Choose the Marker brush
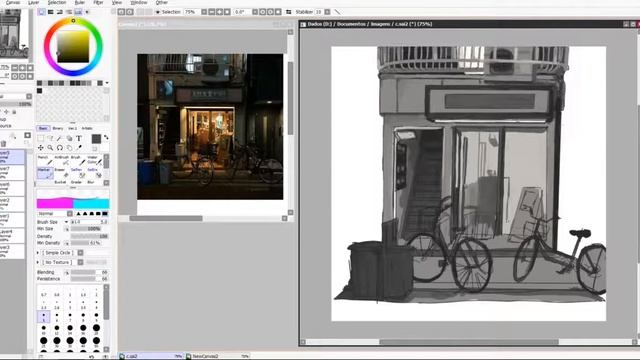Screen dimensions: 640x360 pos(45,173)
